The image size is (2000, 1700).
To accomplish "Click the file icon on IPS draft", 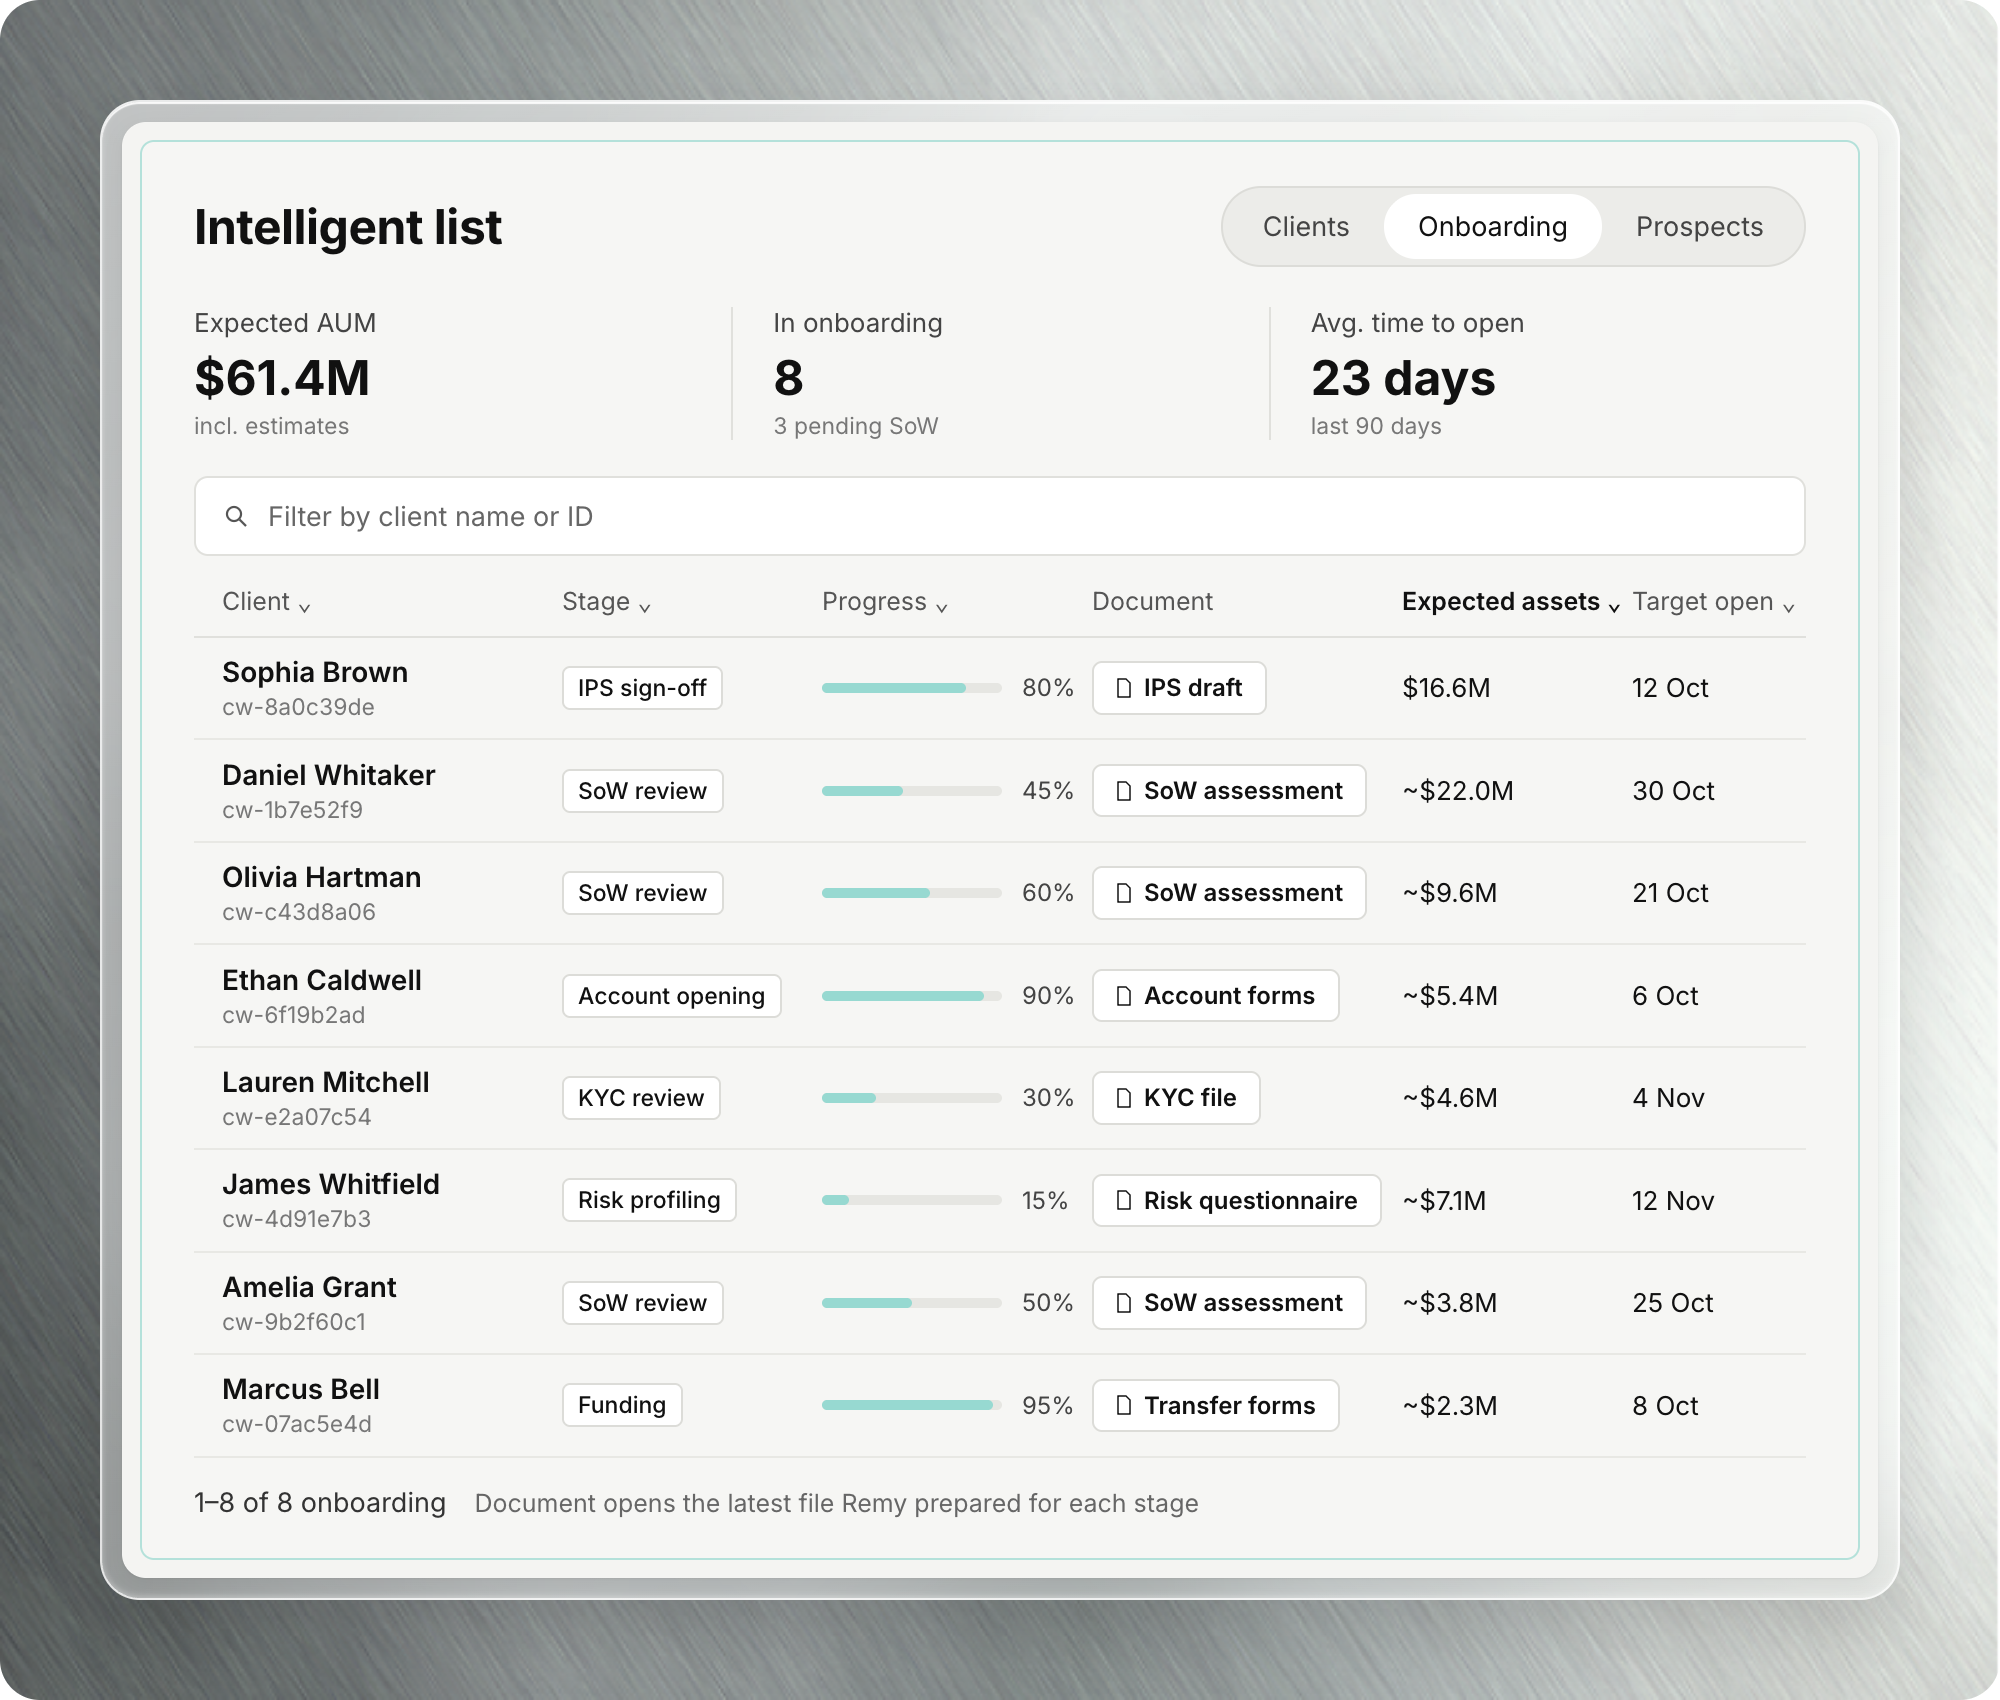I will click(1124, 688).
